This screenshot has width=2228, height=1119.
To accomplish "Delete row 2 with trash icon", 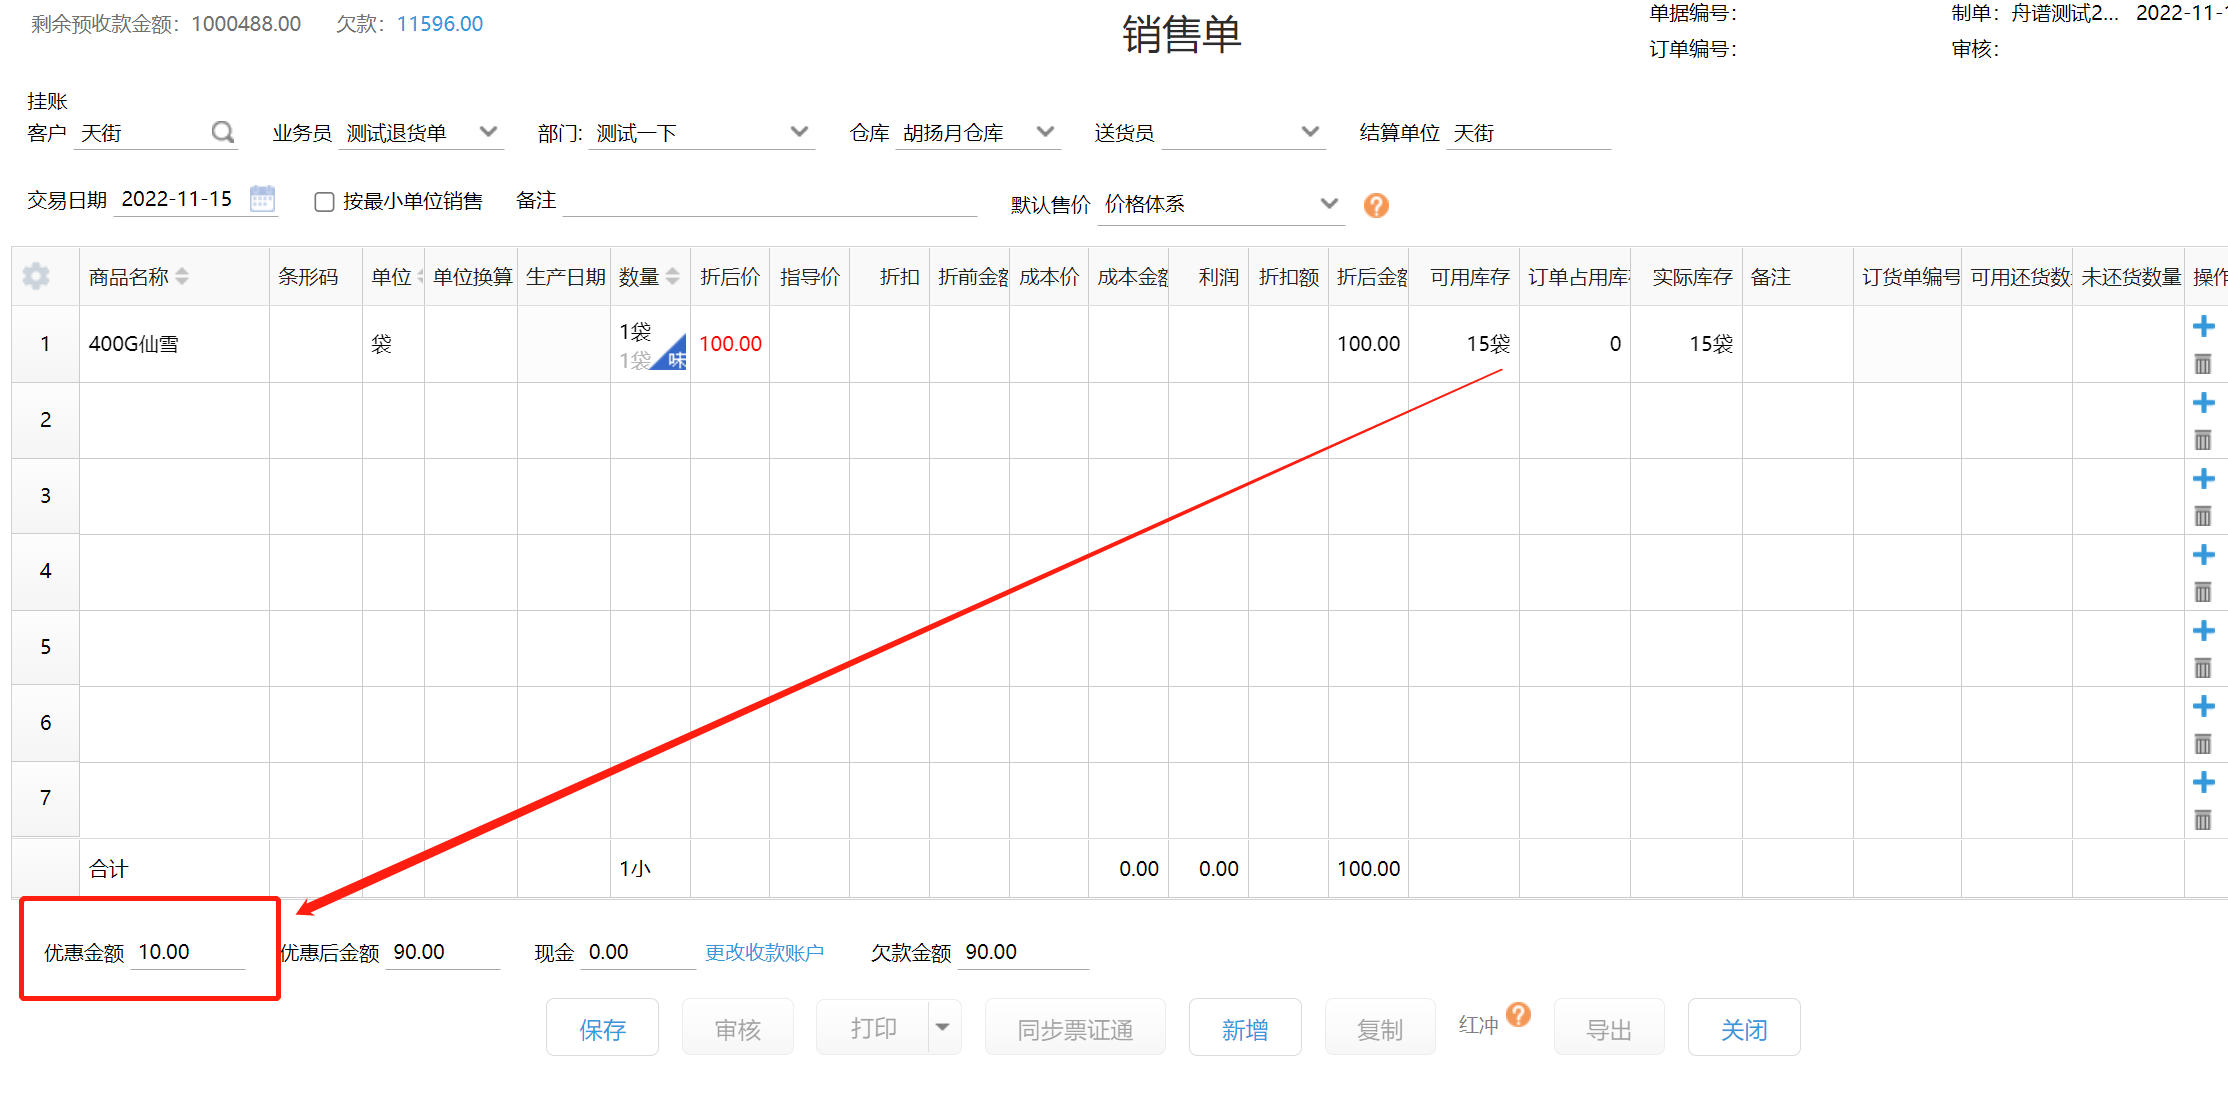I will point(2203,440).
